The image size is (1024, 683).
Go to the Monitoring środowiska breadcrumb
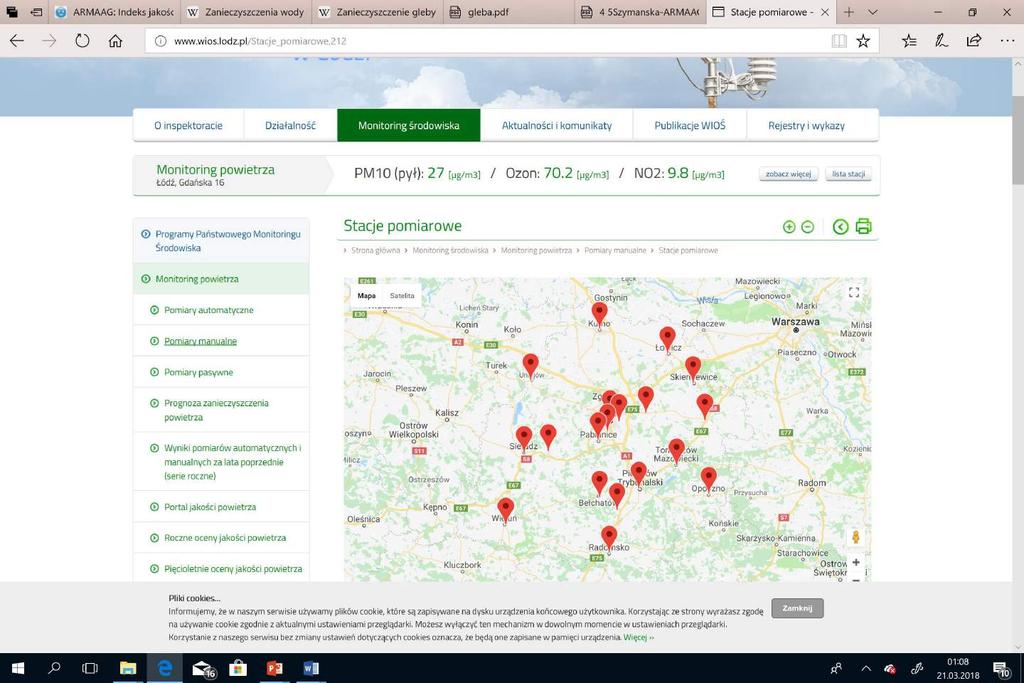click(450, 250)
